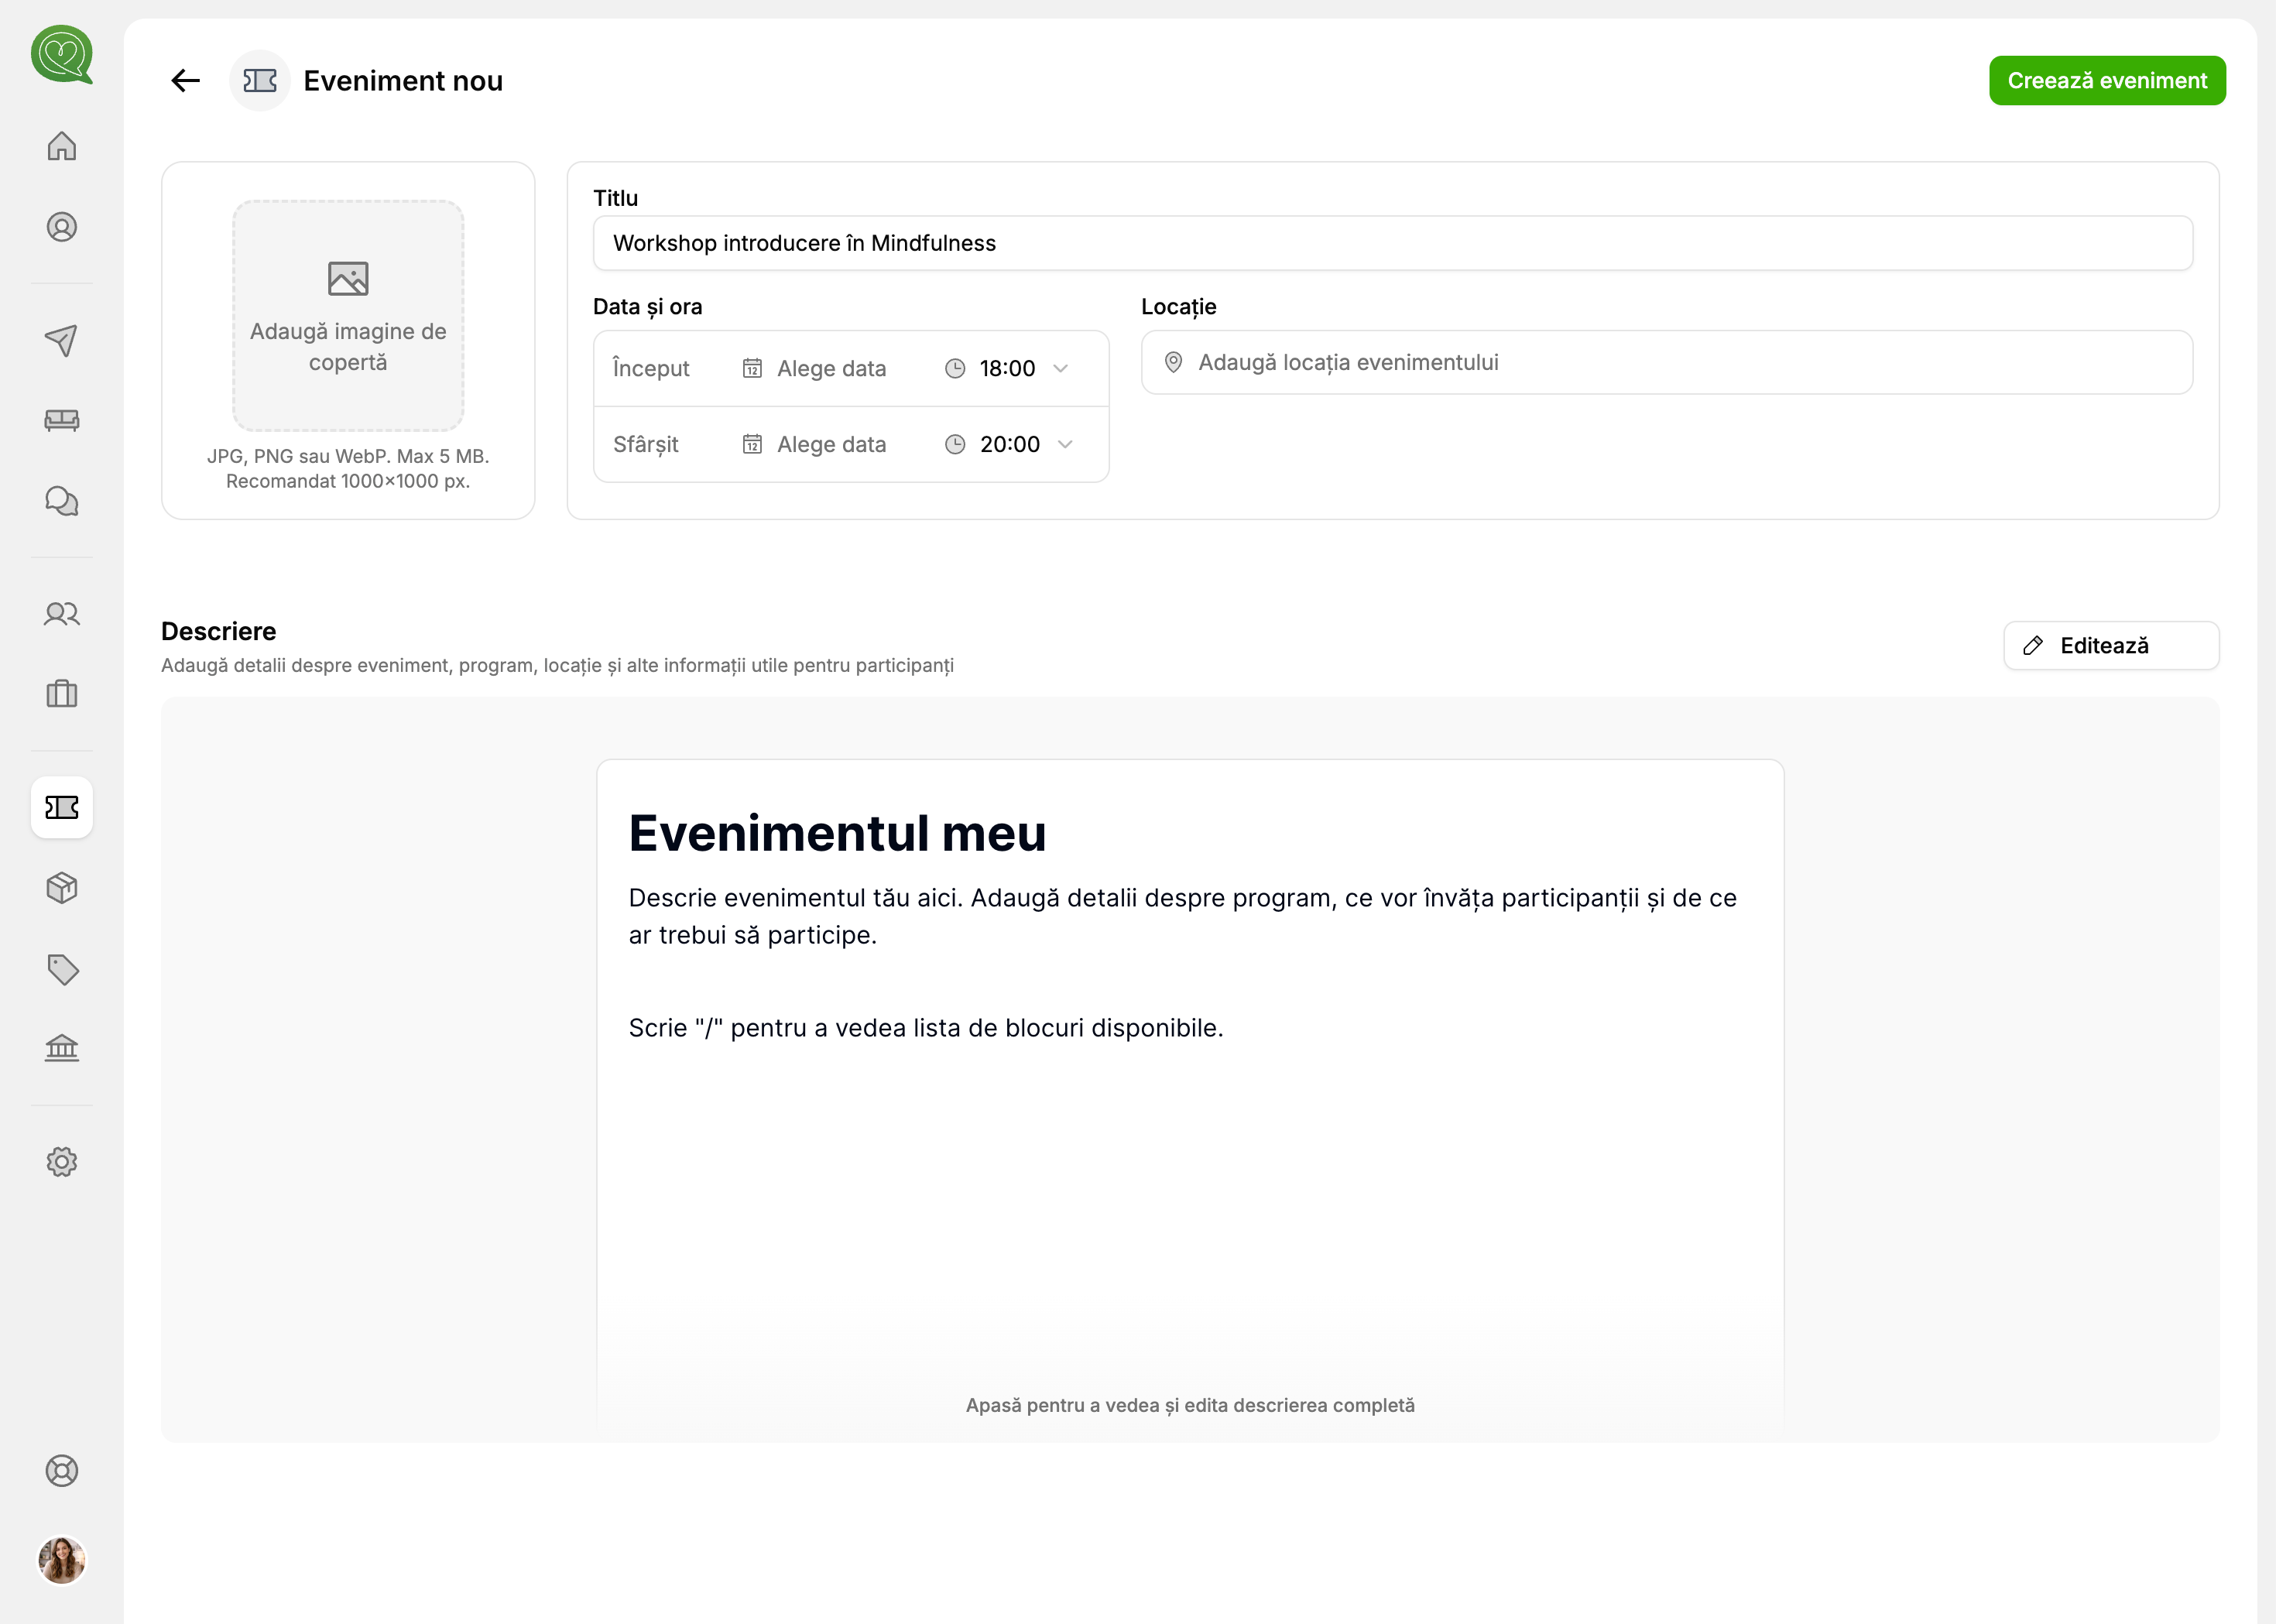The image size is (2293, 1624).
Task: Add cover image via Adaugă imagine de copertă
Action: tap(348, 316)
